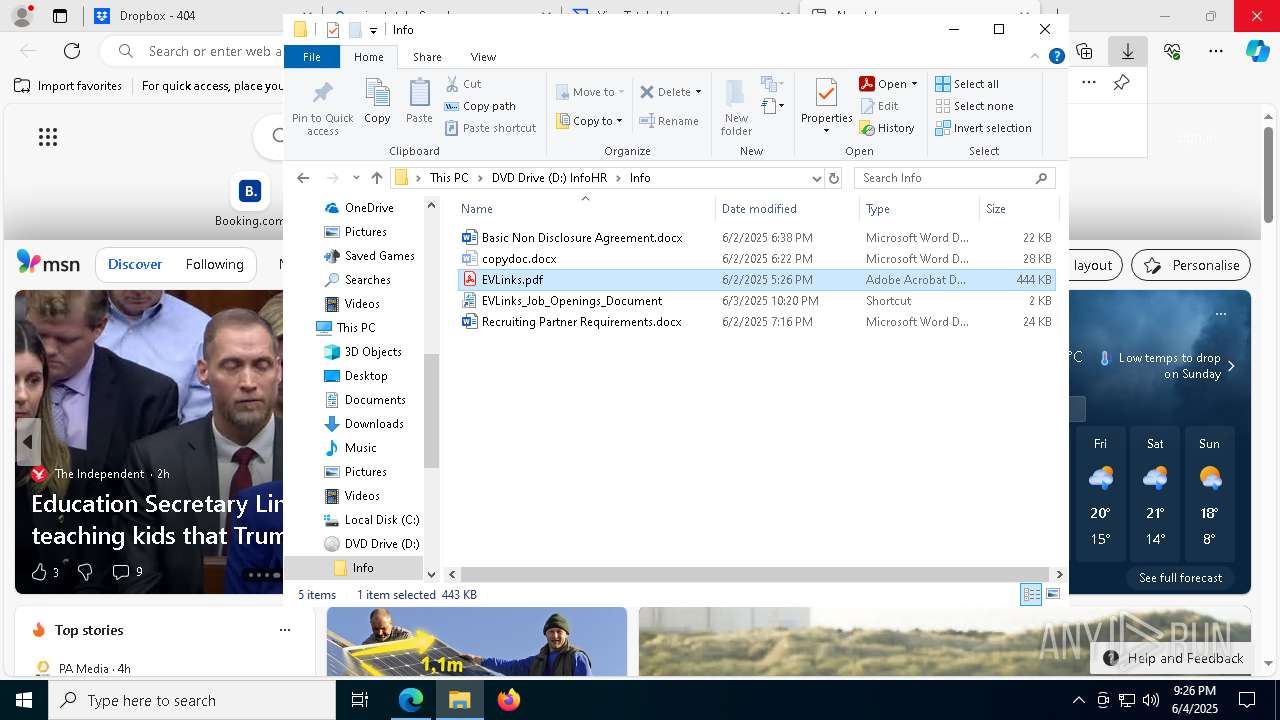The width and height of the screenshot is (1280, 720).
Task: Select copydoc.docx file
Action: coord(756,259)
